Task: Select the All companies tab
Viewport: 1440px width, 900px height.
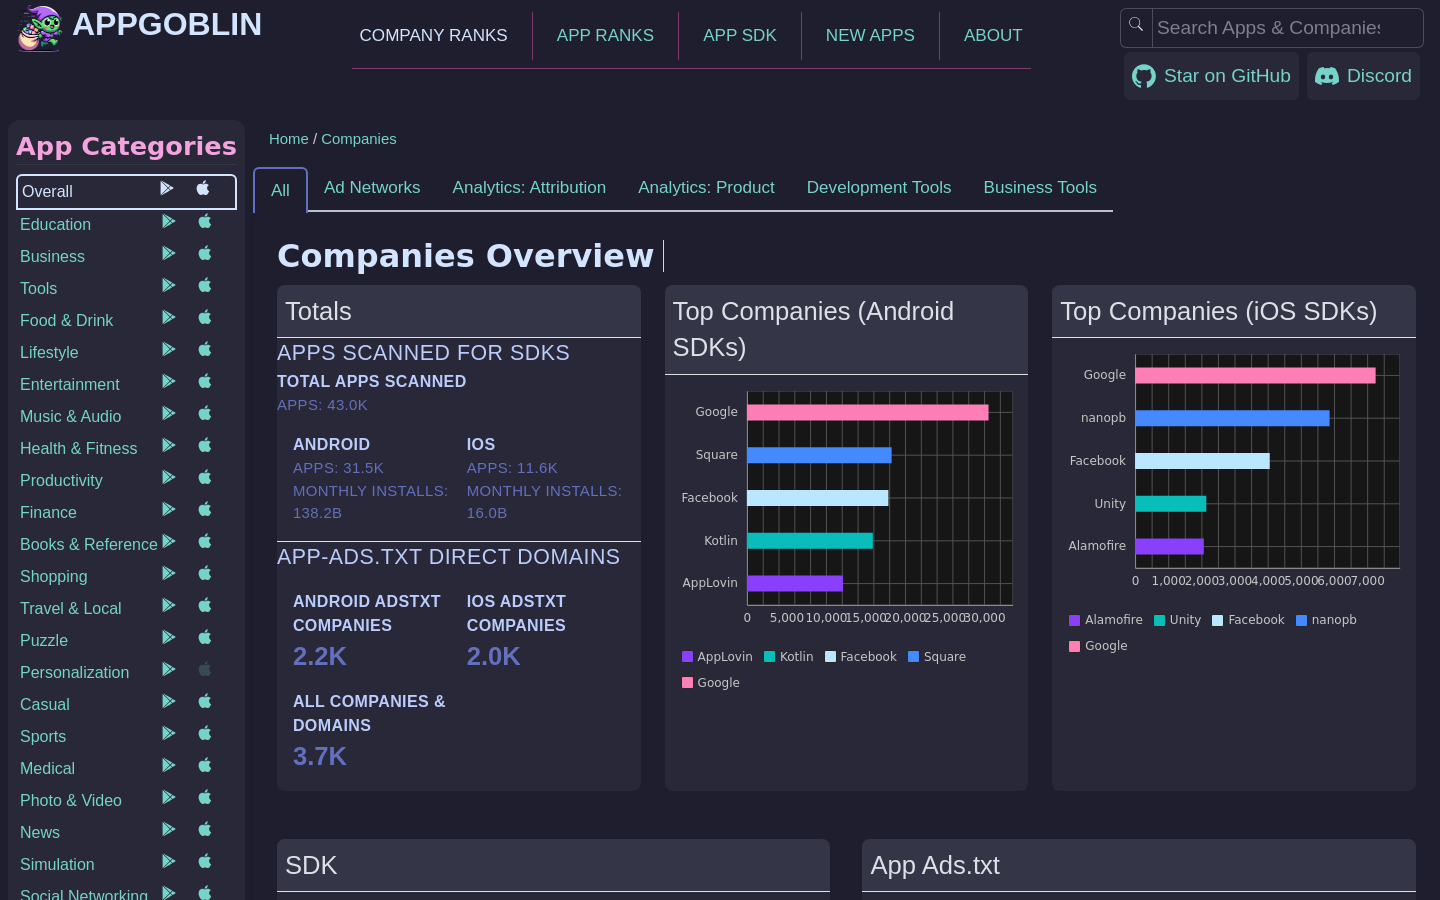Action: 280,190
